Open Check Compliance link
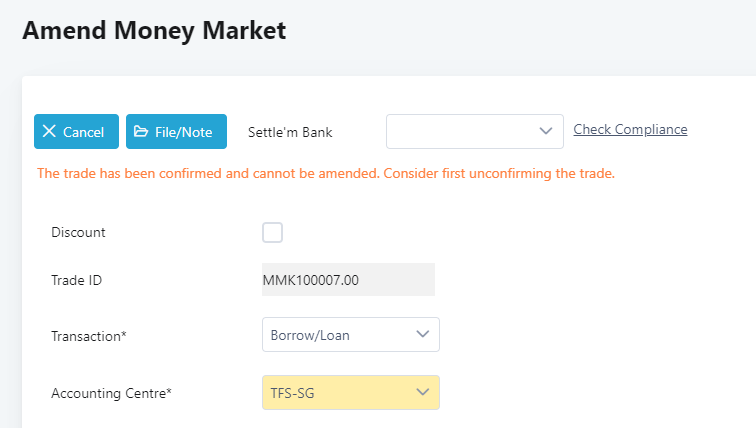The image size is (756, 428). pos(630,129)
